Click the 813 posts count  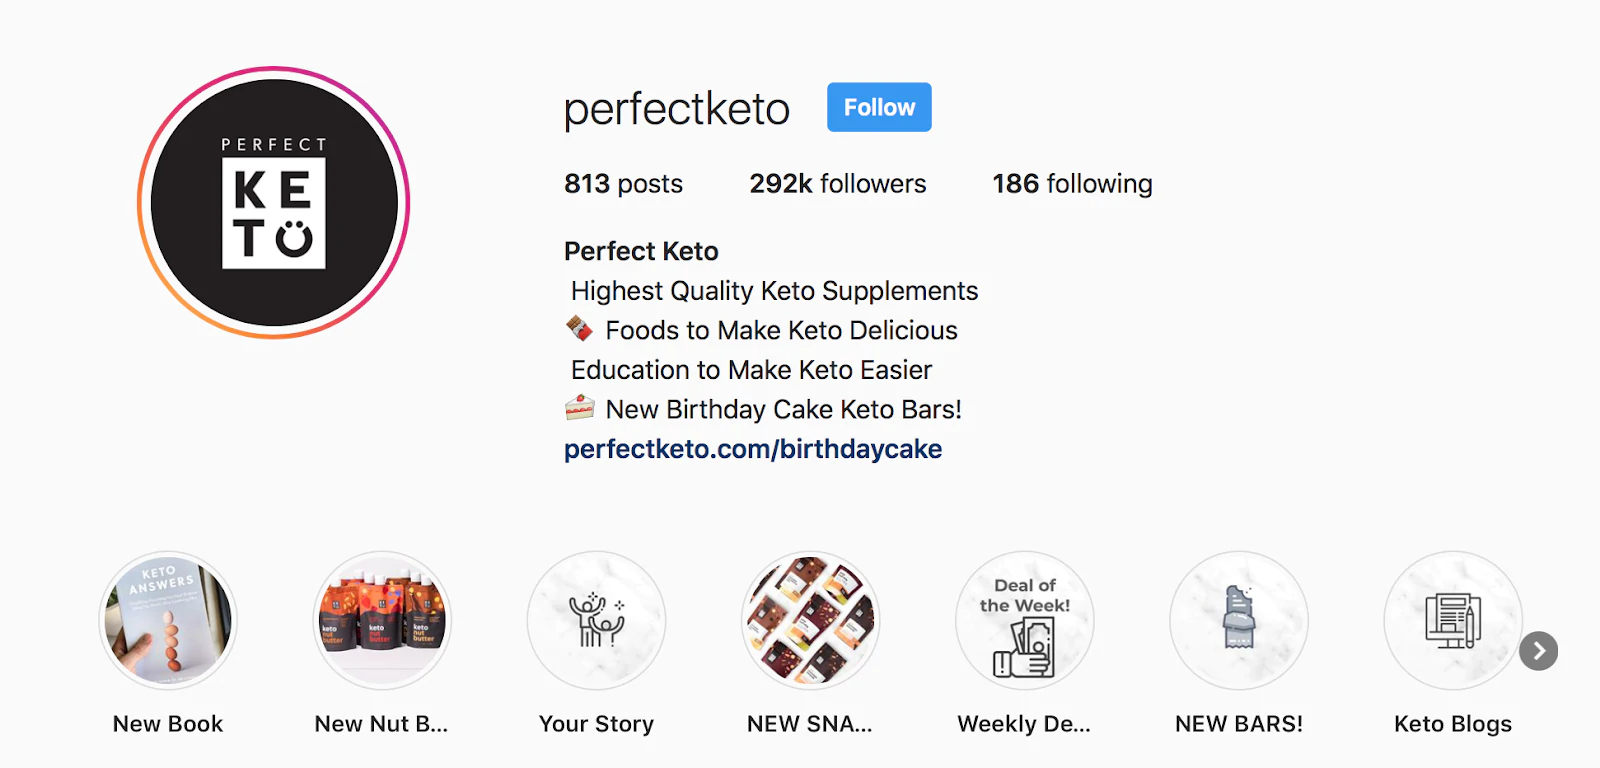click(623, 184)
